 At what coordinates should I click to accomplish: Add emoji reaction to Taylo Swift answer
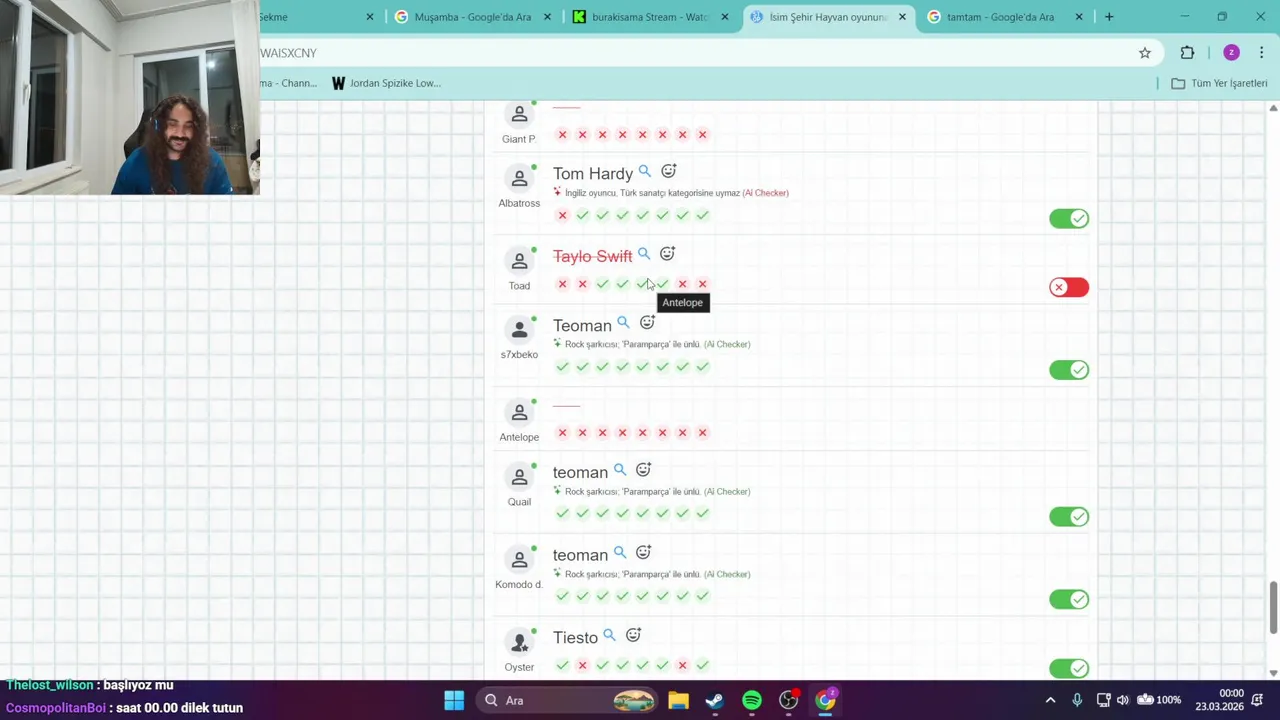[x=667, y=254]
